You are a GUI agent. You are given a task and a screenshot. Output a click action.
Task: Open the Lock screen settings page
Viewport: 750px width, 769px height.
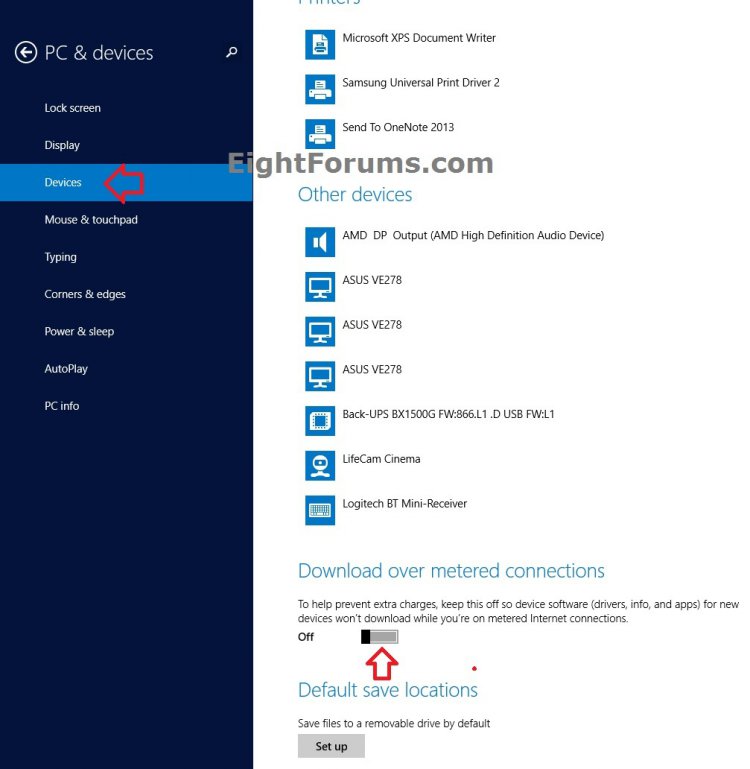click(72, 108)
